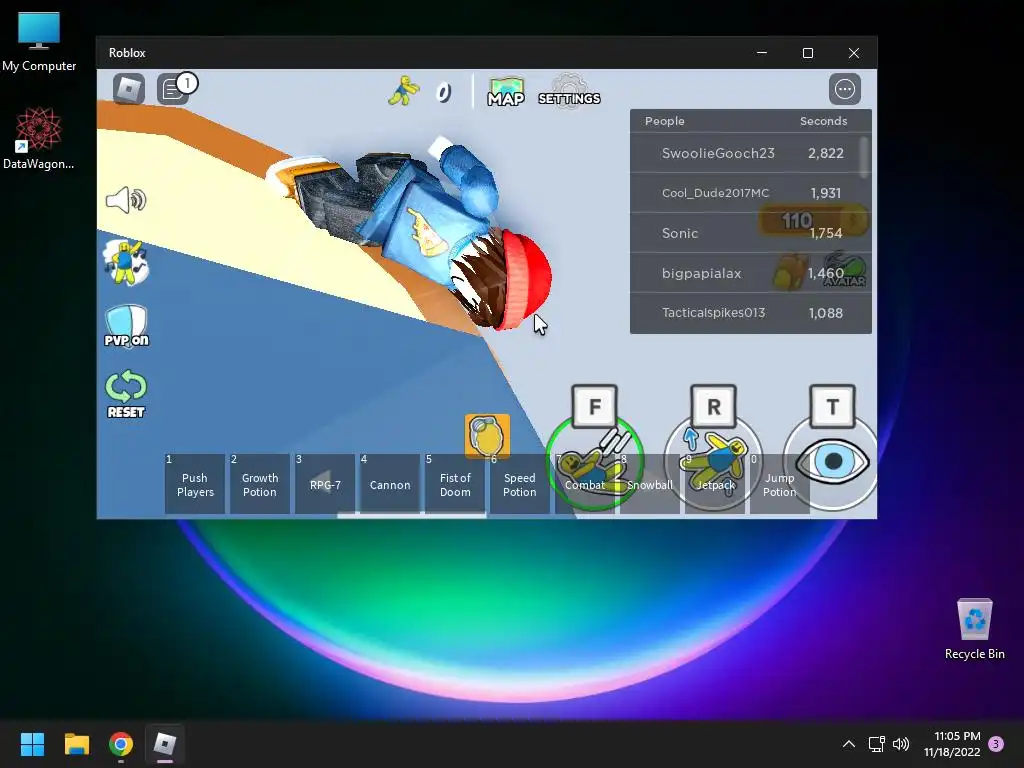Equip the Fist of Doom slot

[455, 485]
